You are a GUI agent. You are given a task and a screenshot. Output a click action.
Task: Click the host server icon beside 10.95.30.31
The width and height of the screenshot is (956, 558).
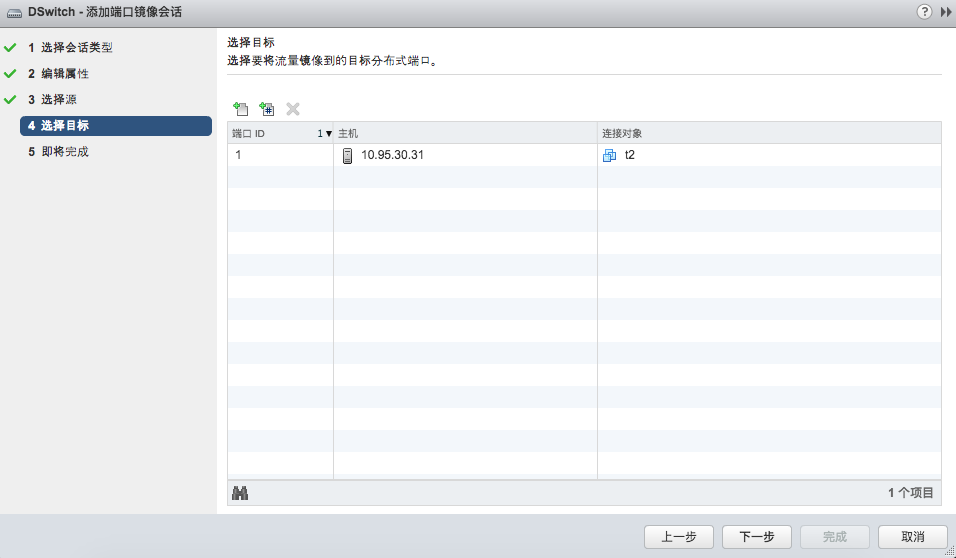[348, 156]
